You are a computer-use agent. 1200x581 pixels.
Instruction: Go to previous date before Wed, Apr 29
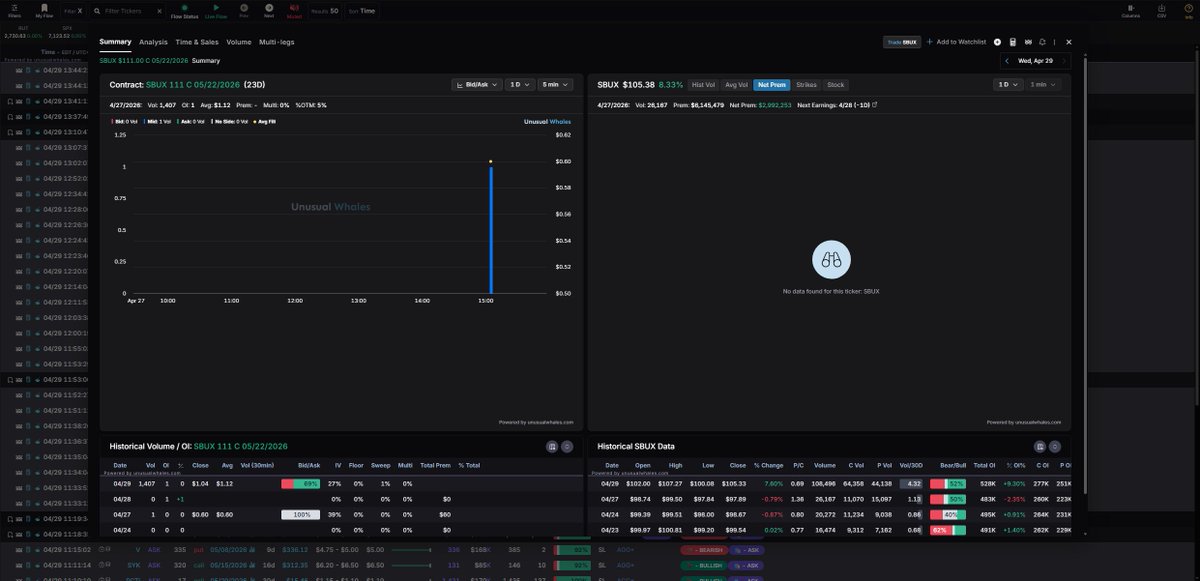(x=1009, y=61)
